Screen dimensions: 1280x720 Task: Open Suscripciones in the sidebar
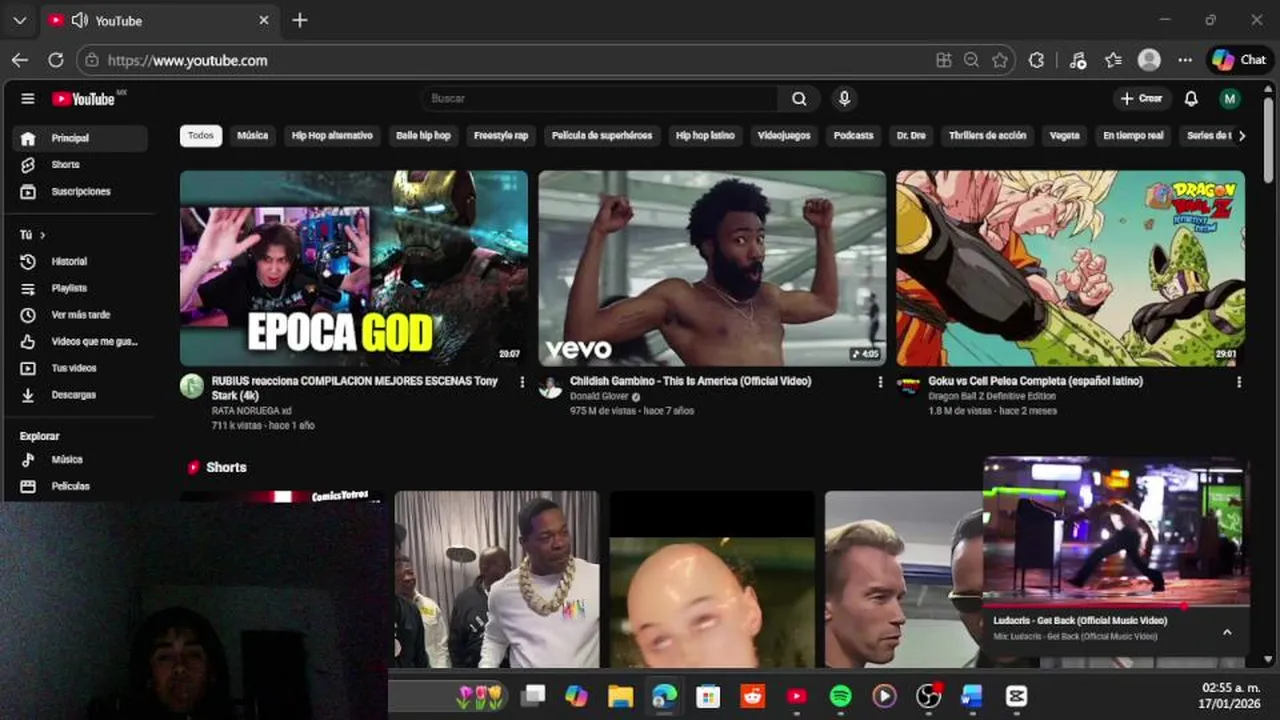click(x=79, y=192)
